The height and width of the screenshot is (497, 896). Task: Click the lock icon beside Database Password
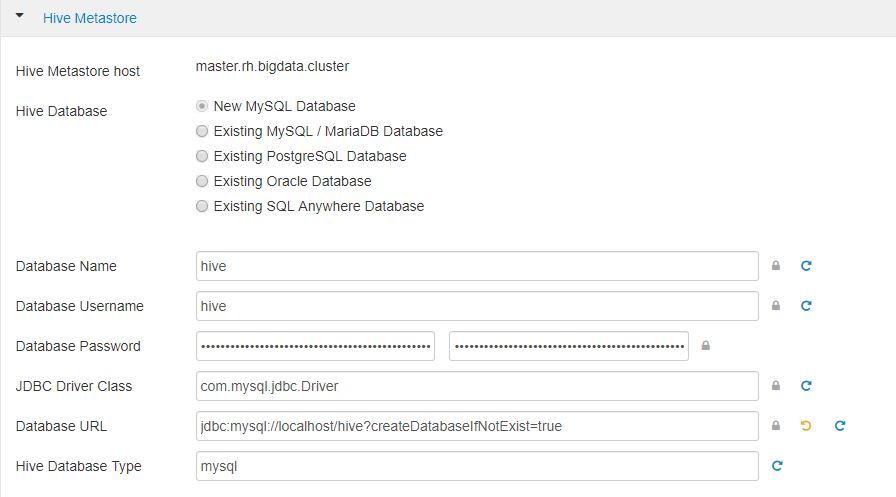(706, 346)
